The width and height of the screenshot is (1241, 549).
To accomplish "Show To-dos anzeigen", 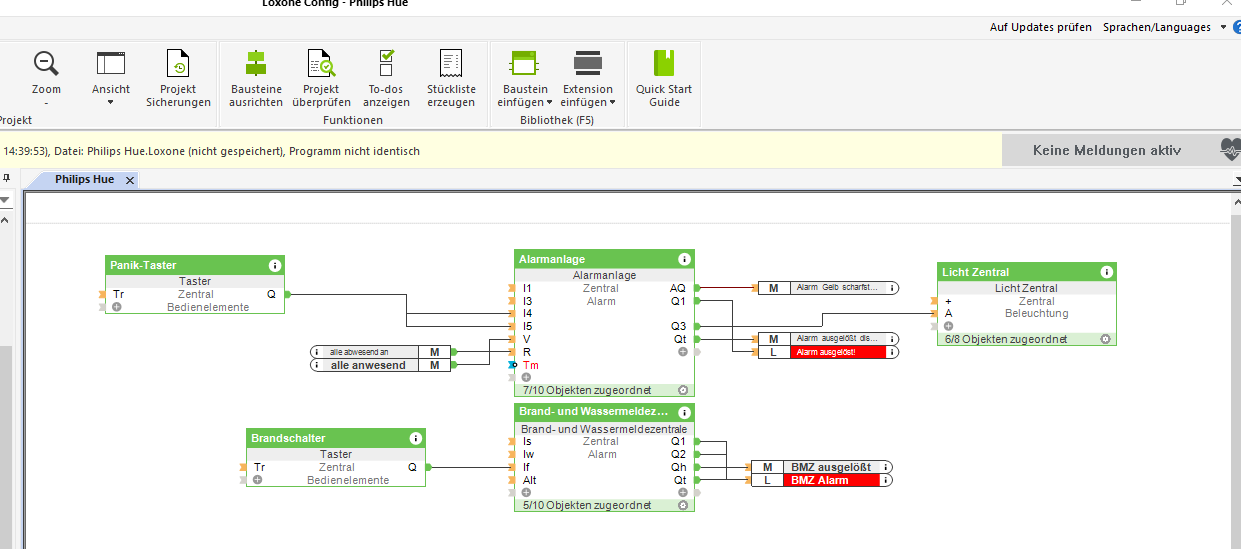I will 386,78.
